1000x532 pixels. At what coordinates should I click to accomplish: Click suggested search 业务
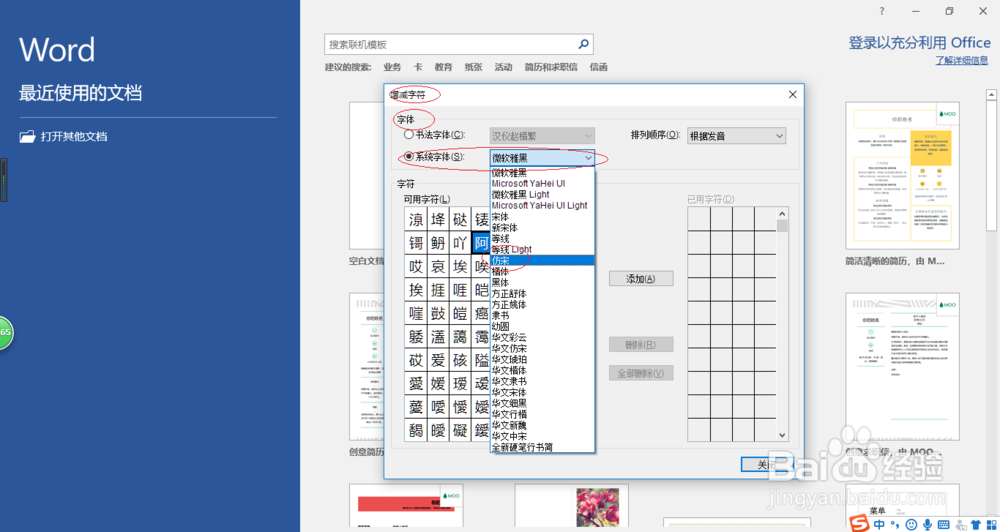tap(392, 67)
